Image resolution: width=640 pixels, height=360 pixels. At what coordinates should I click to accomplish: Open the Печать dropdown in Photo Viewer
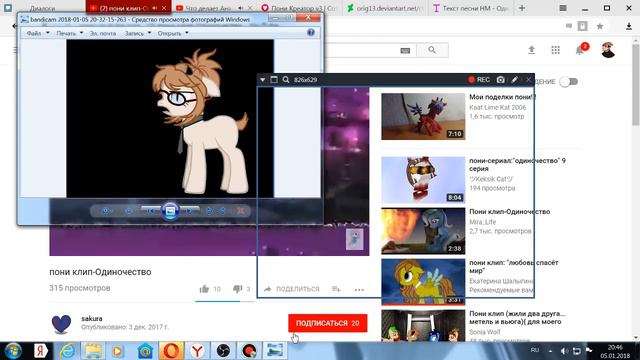tap(69, 33)
